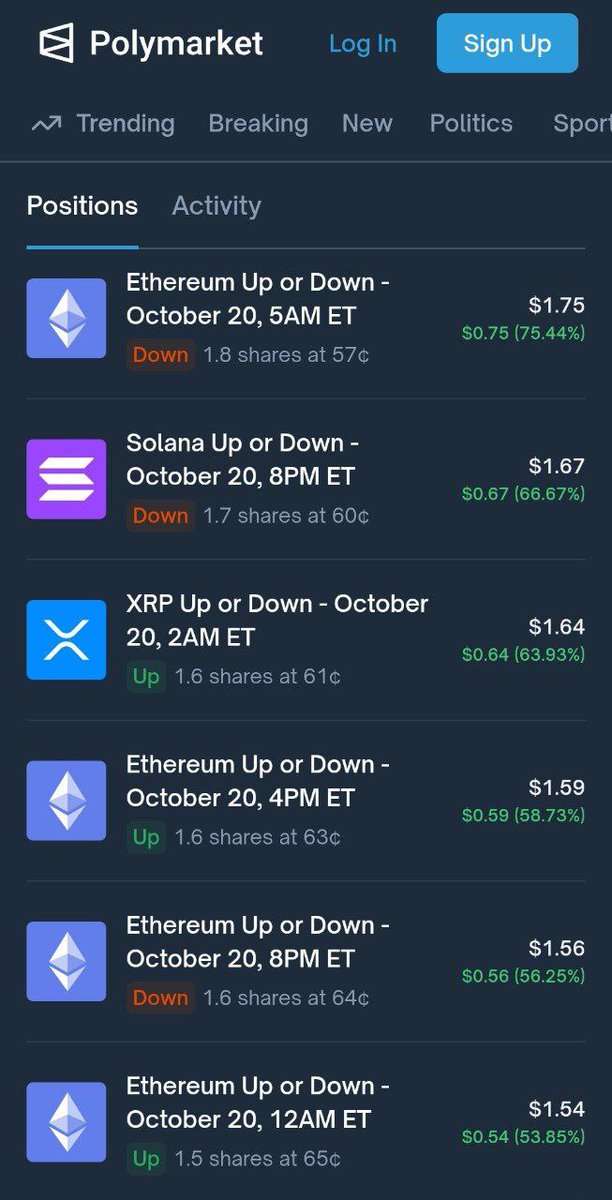The height and width of the screenshot is (1200, 612).
Task: Open Ethereum Up or Down 5AM ET title
Action: [257, 299]
